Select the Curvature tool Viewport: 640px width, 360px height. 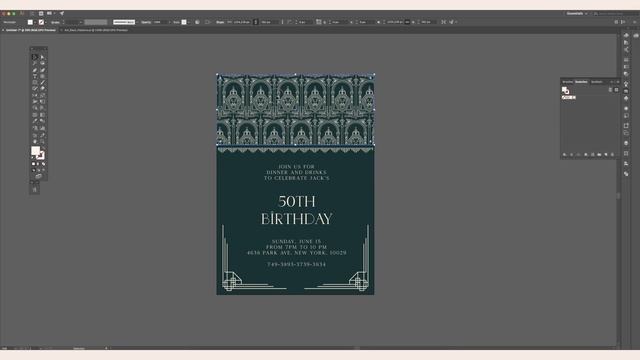pyautogui.click(x=42, y=70)
